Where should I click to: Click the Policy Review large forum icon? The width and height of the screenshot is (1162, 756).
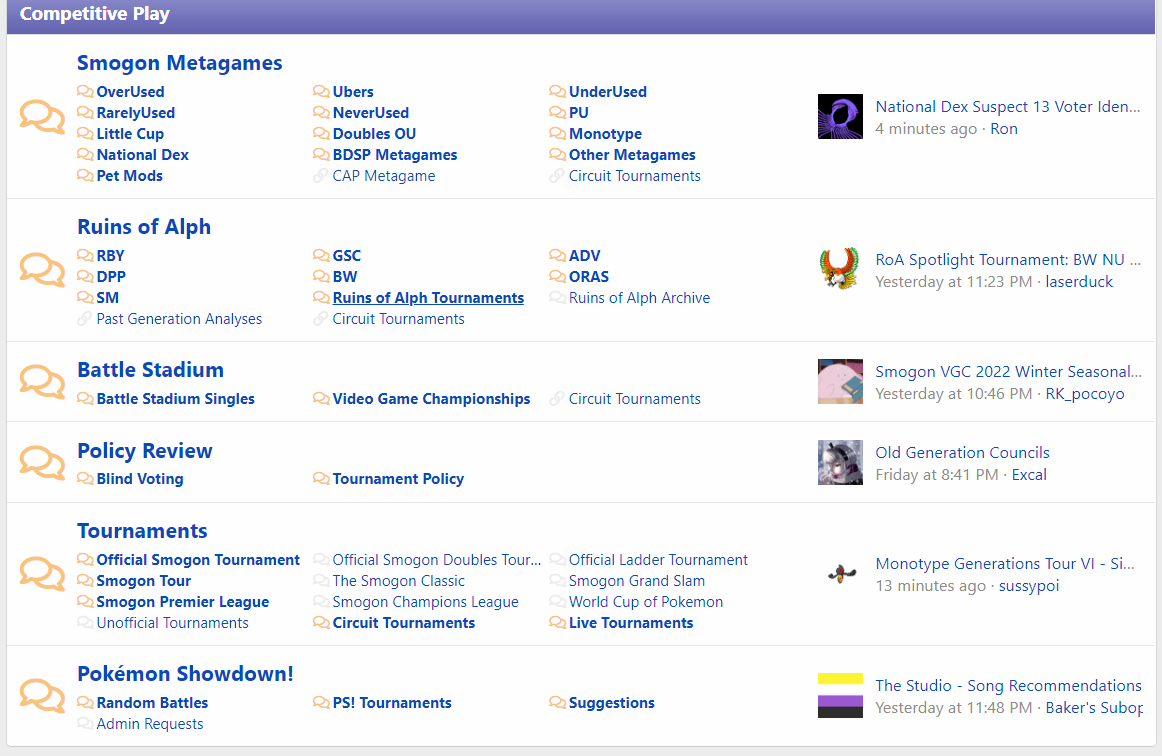point(42,462)
